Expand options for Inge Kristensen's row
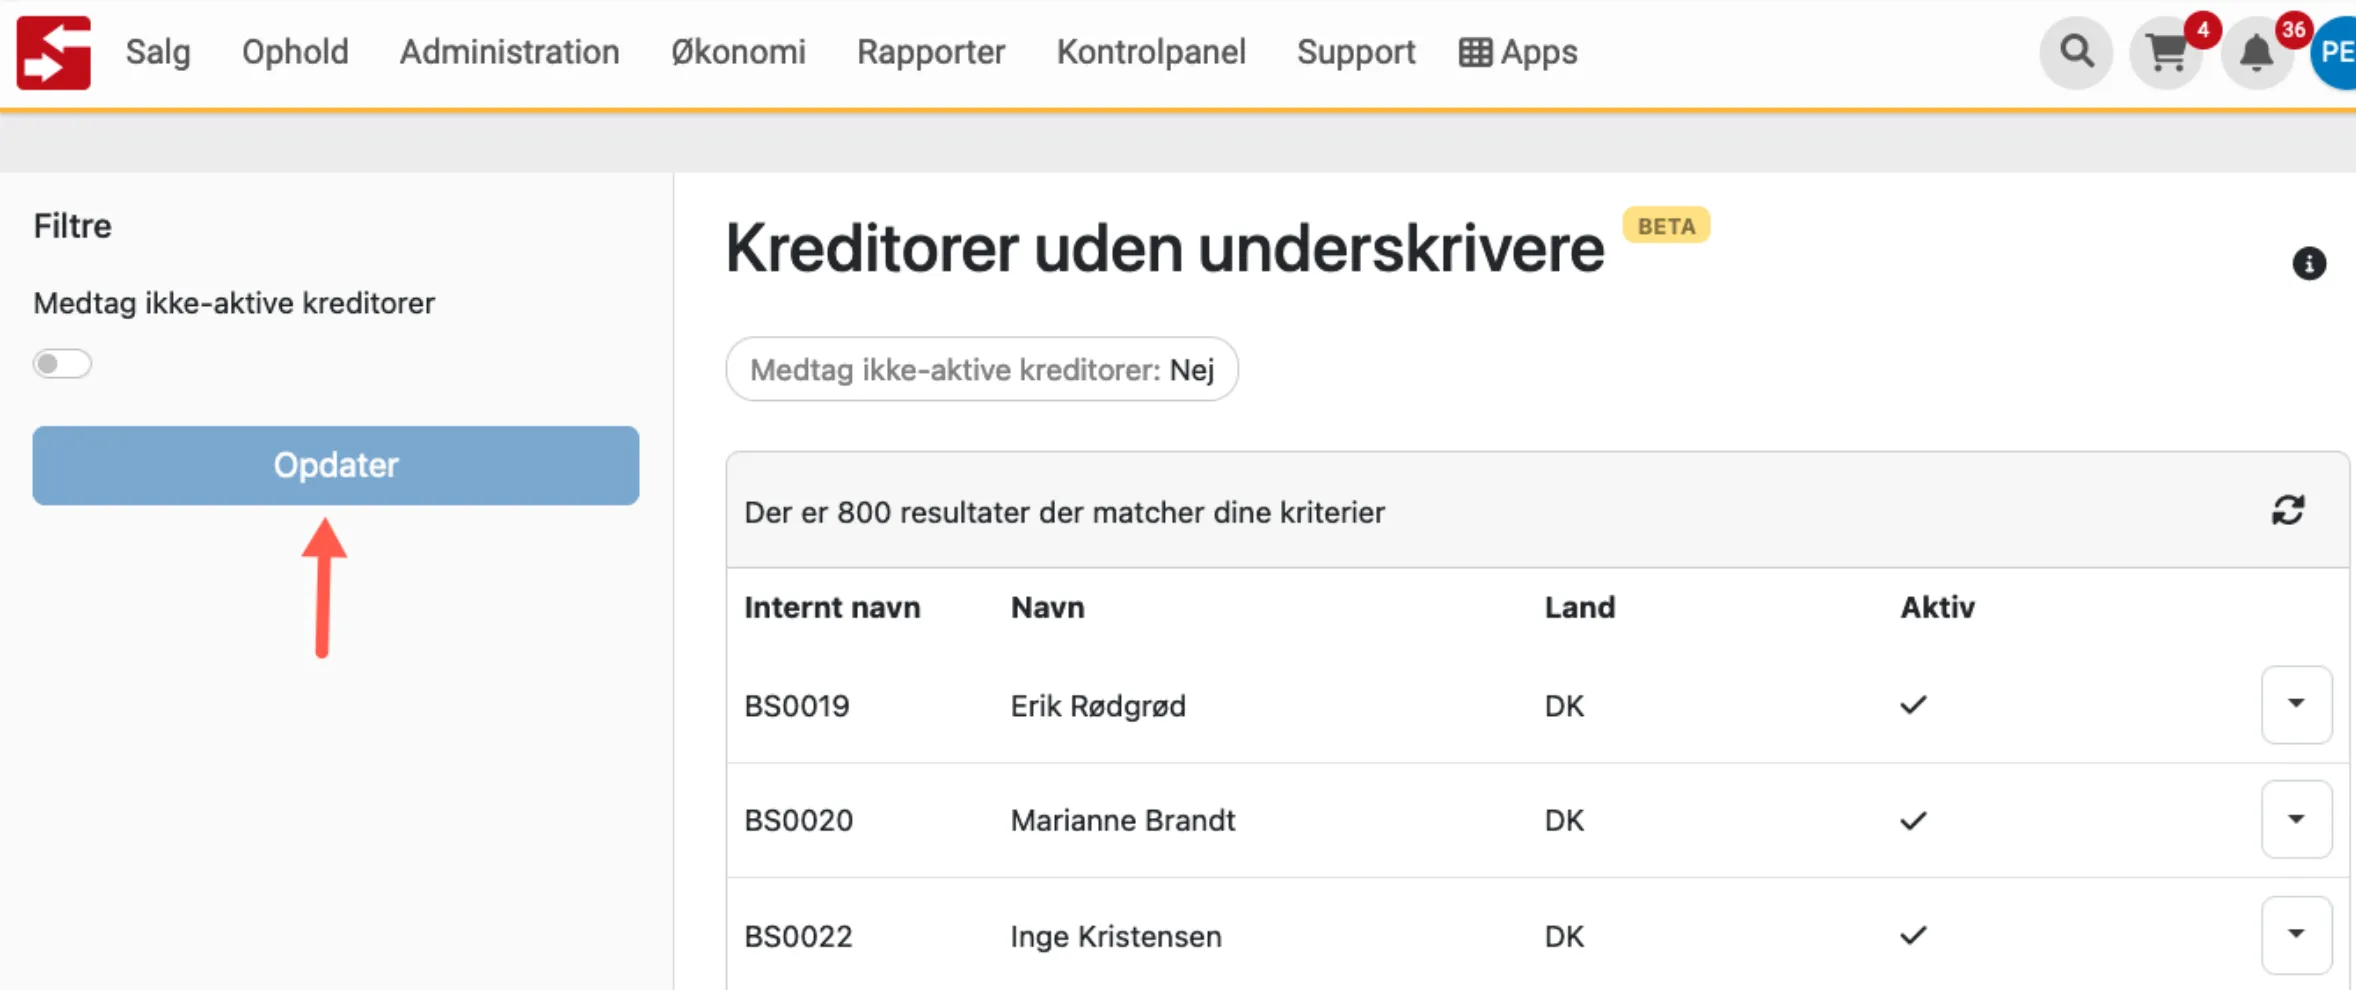Image resolution: width=2356 pixels, height=990 pixels. pos(2296,933)
